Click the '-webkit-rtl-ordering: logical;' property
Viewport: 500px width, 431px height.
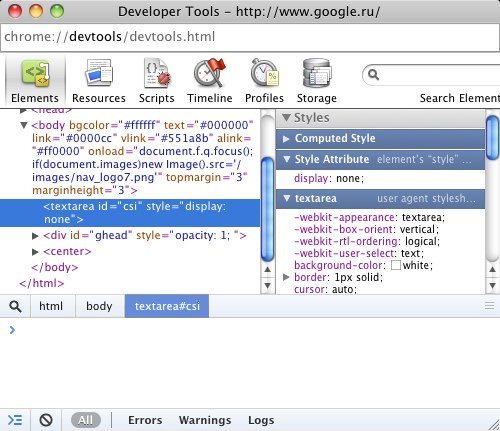click(367, 242)
